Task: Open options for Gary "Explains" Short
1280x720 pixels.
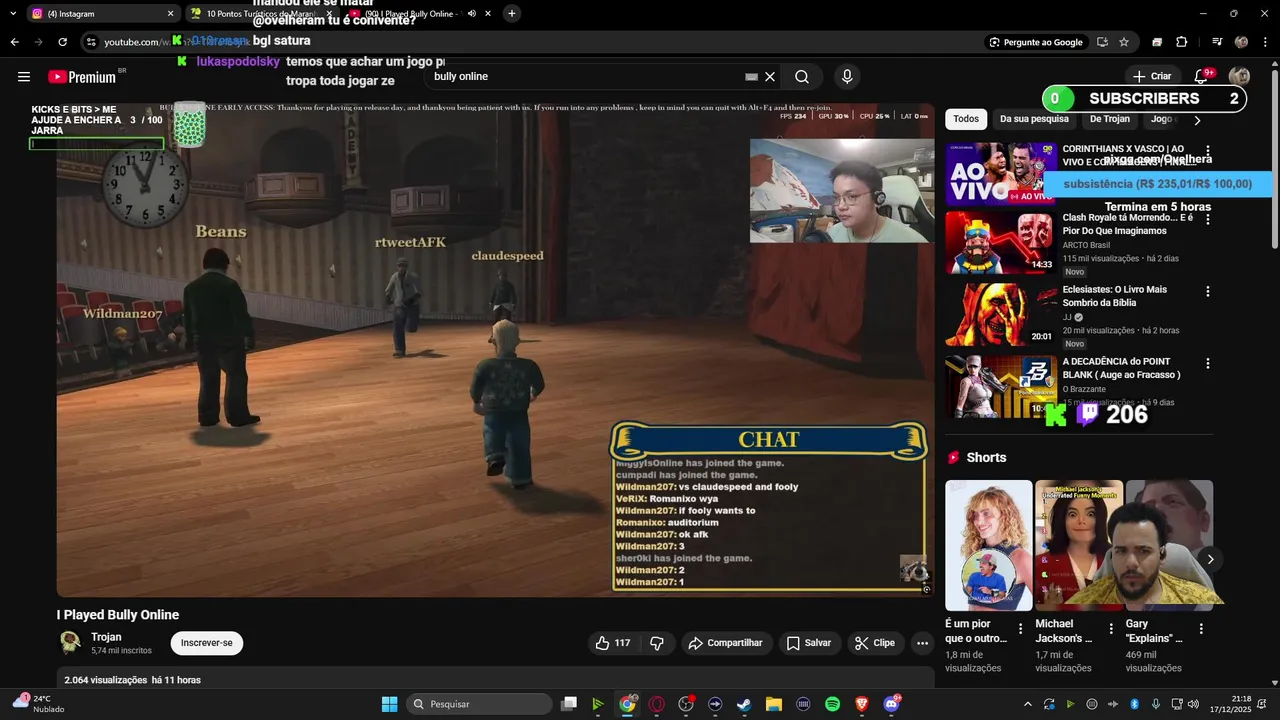Action: coord(1201,629)
